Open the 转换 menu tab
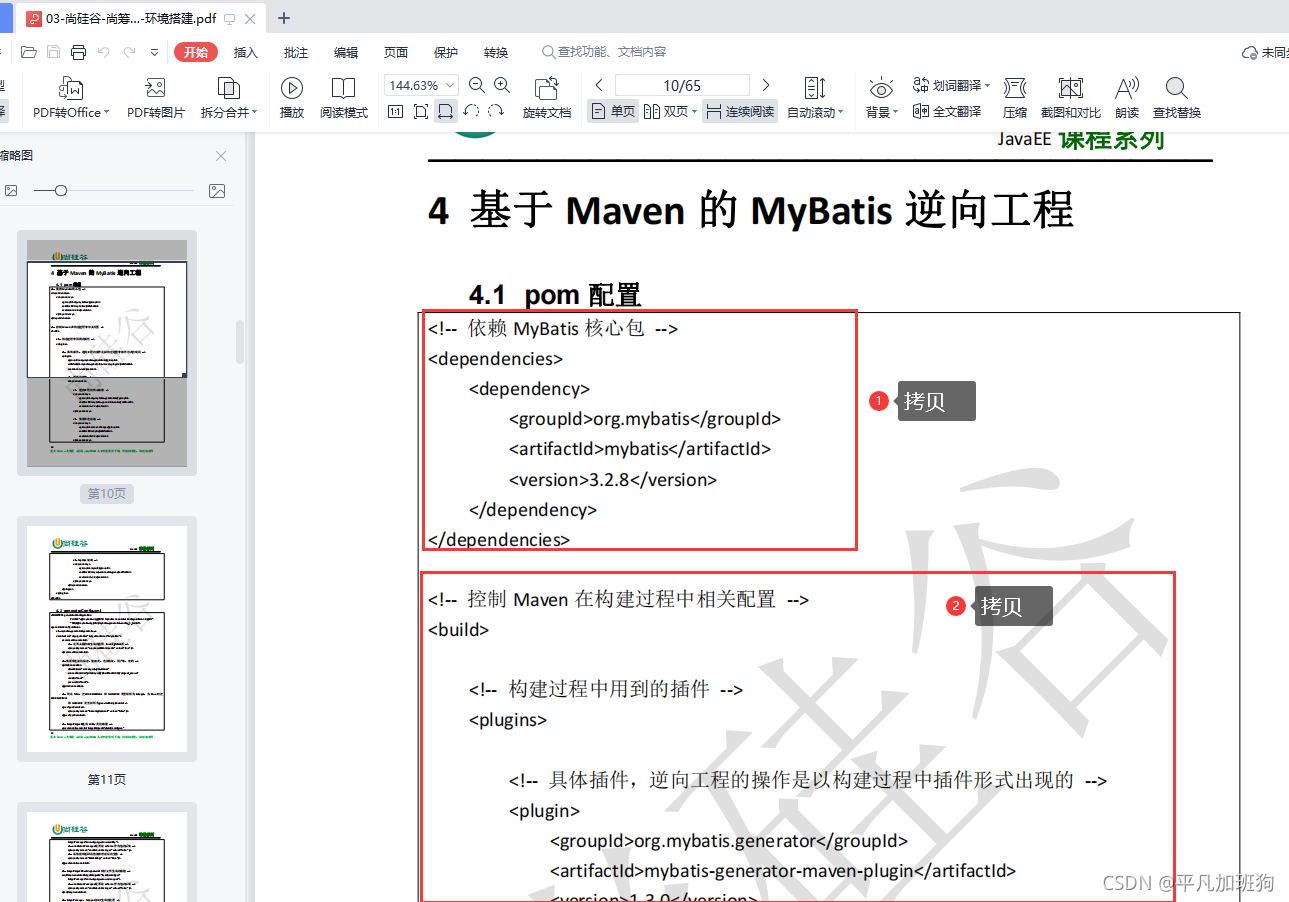Screen dimensions: 1289x902 pyautogui.click(x=496, y=52)
